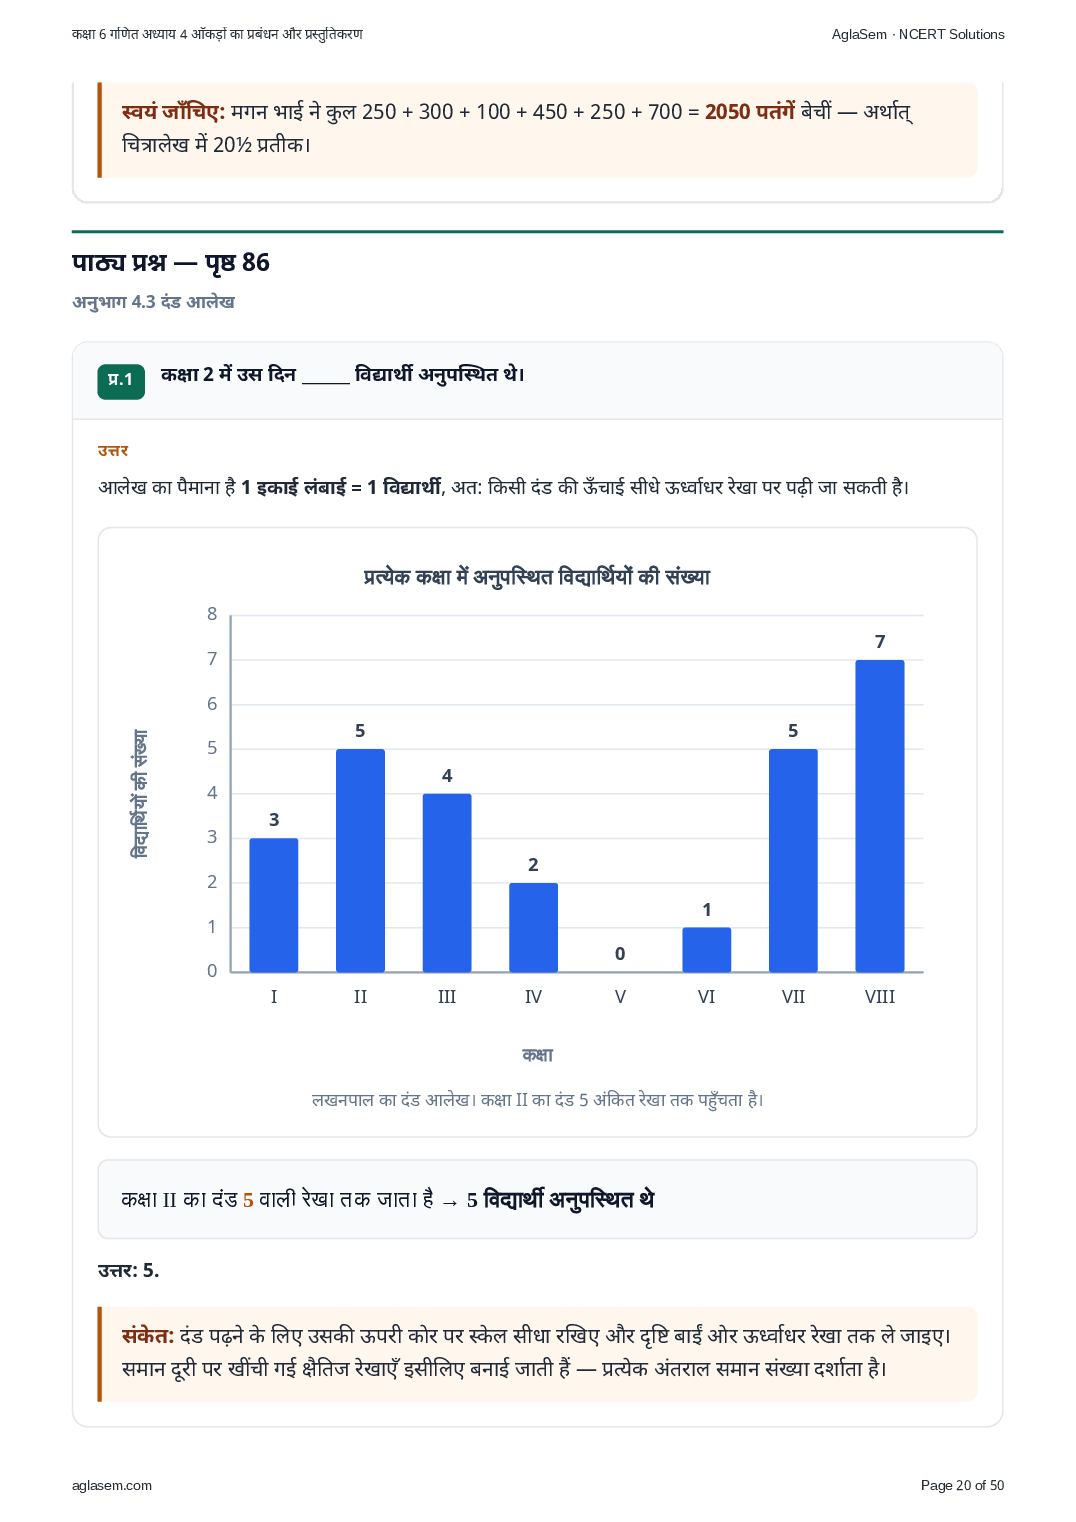Viewport: 1076px width, 1522px height.
Task: Click the y-axis tick label 8
Action: (212, 614)
